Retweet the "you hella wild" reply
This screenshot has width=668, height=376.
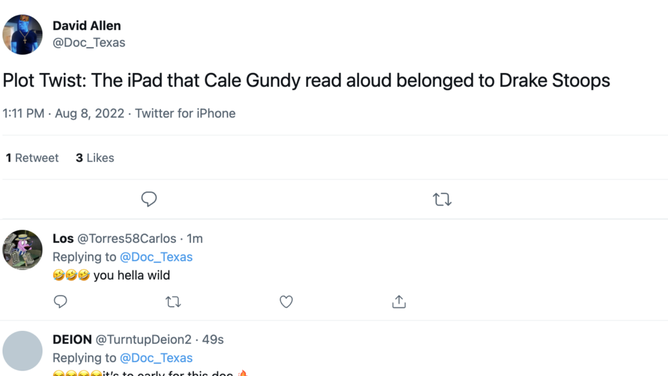(173, 302)
